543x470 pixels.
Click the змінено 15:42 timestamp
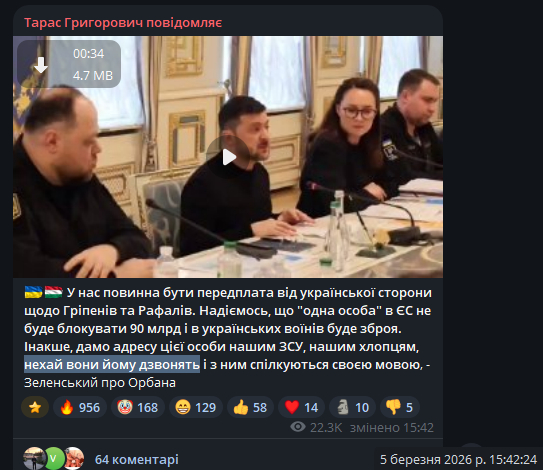392,427
